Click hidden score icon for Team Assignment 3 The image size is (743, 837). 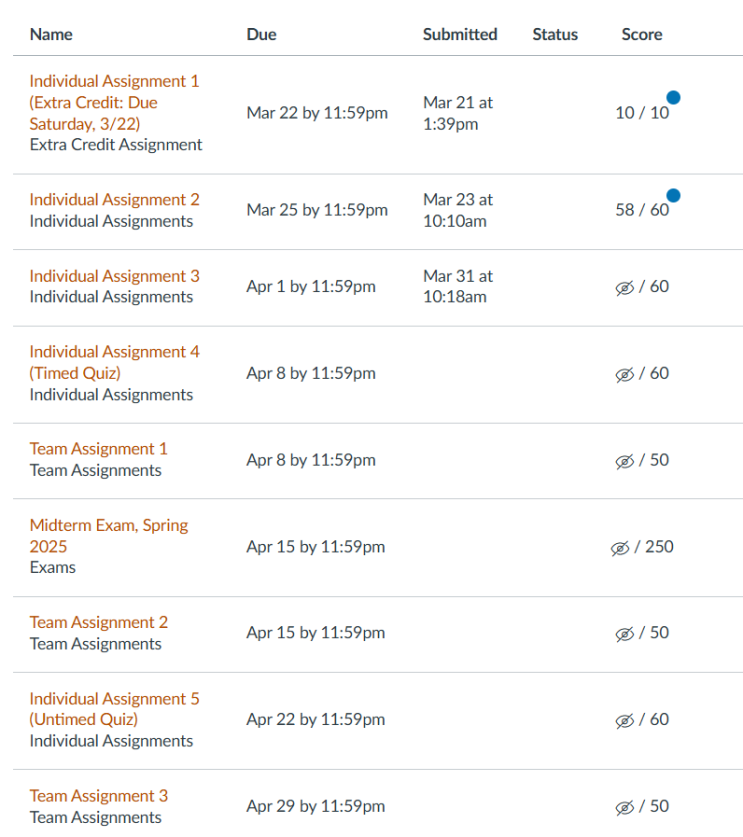[x=625, y=807]
